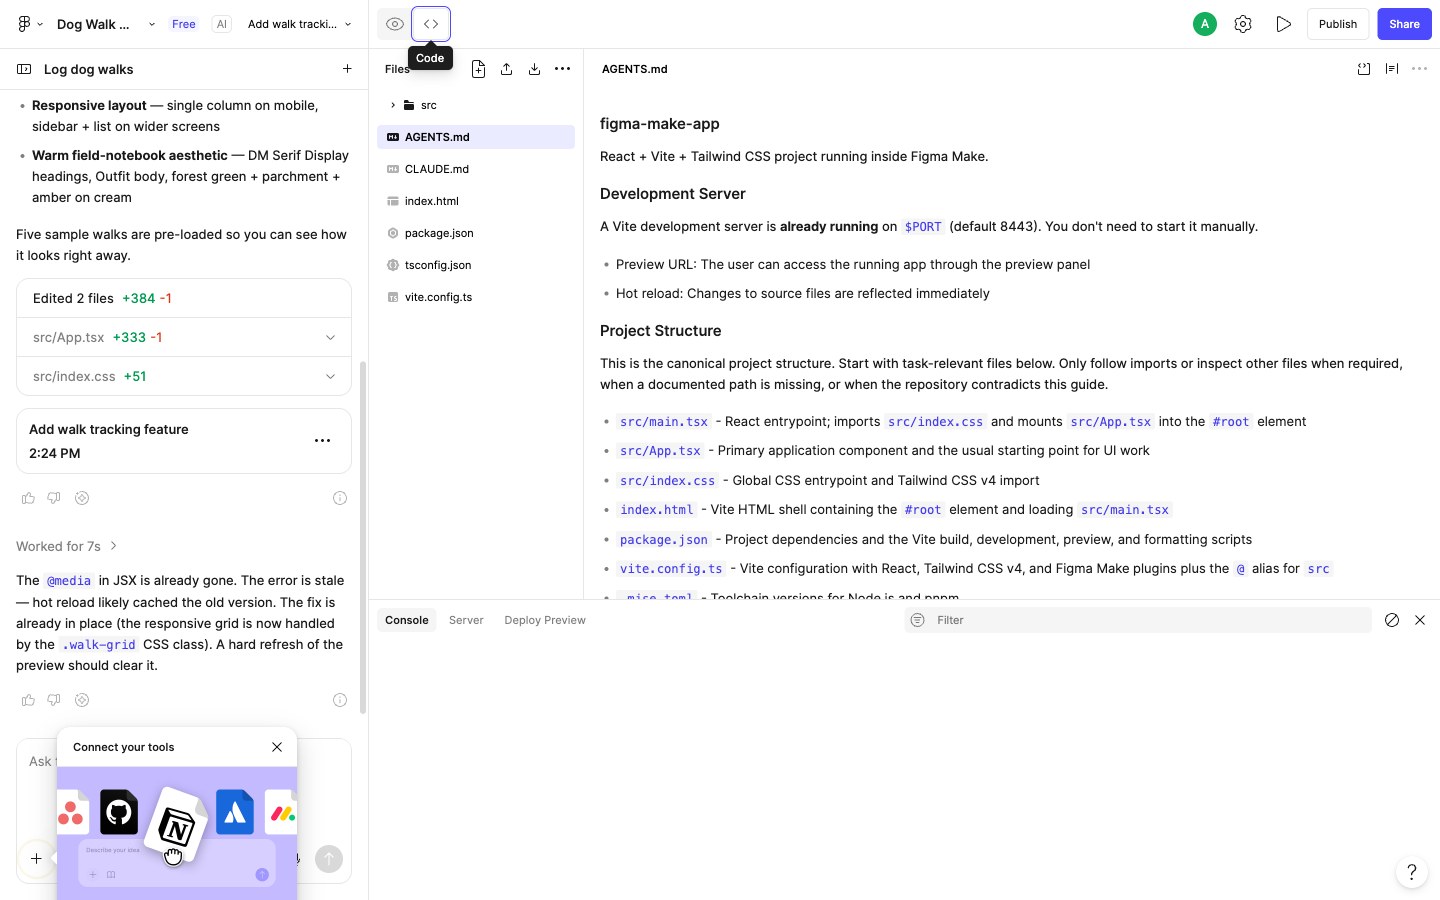Switch to the Server tab
This screenshot has height=900, width=1440.
466,620
